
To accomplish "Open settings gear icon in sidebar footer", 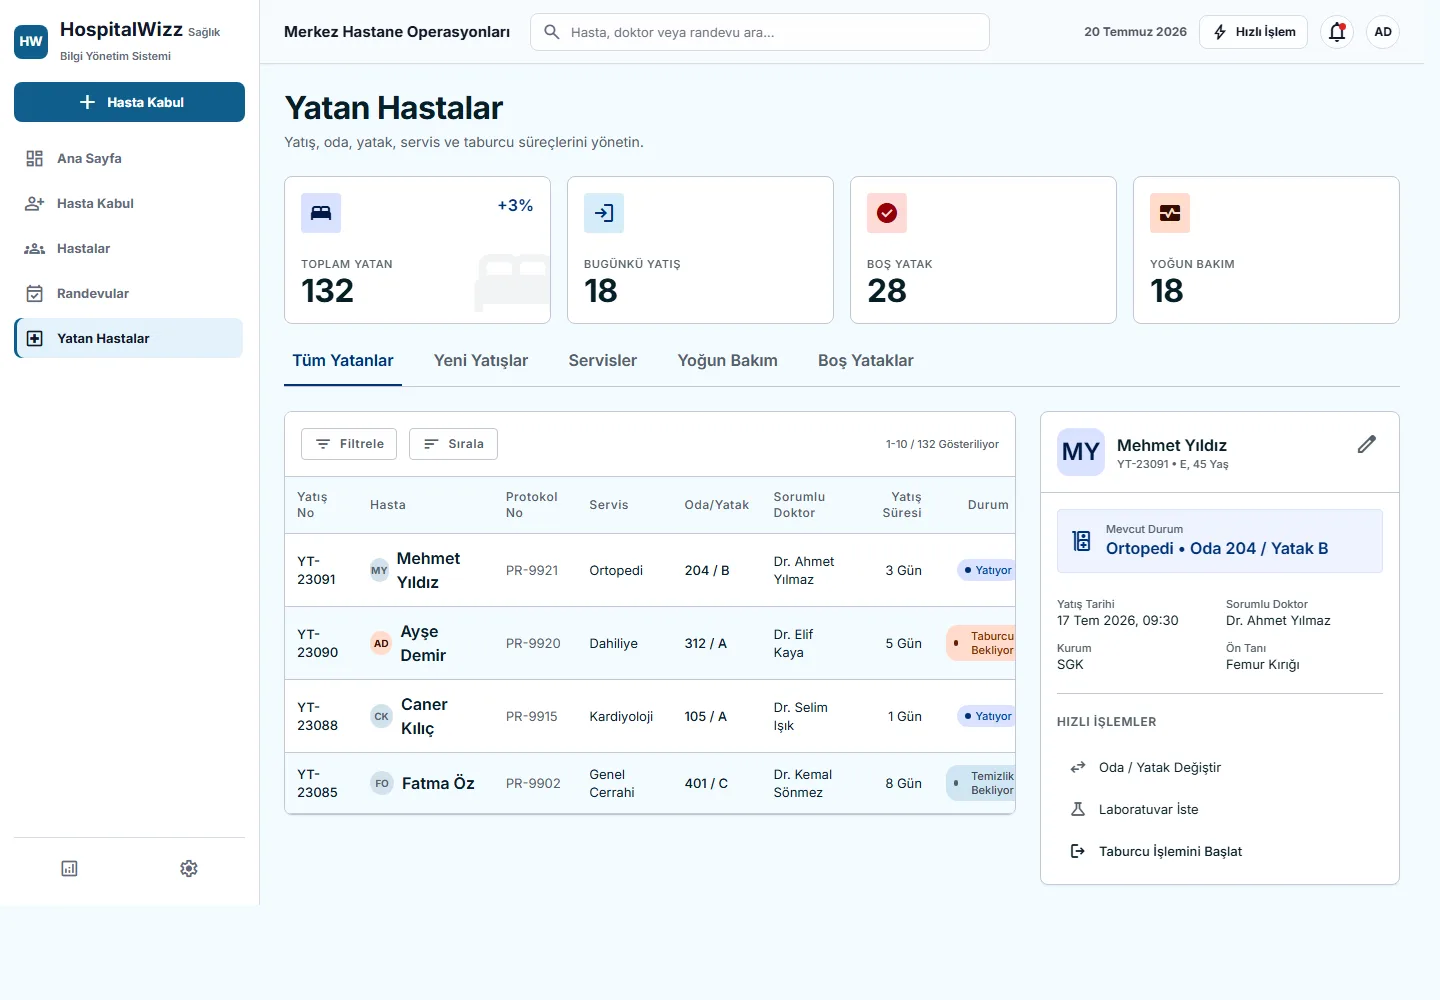I will (189, 868).
